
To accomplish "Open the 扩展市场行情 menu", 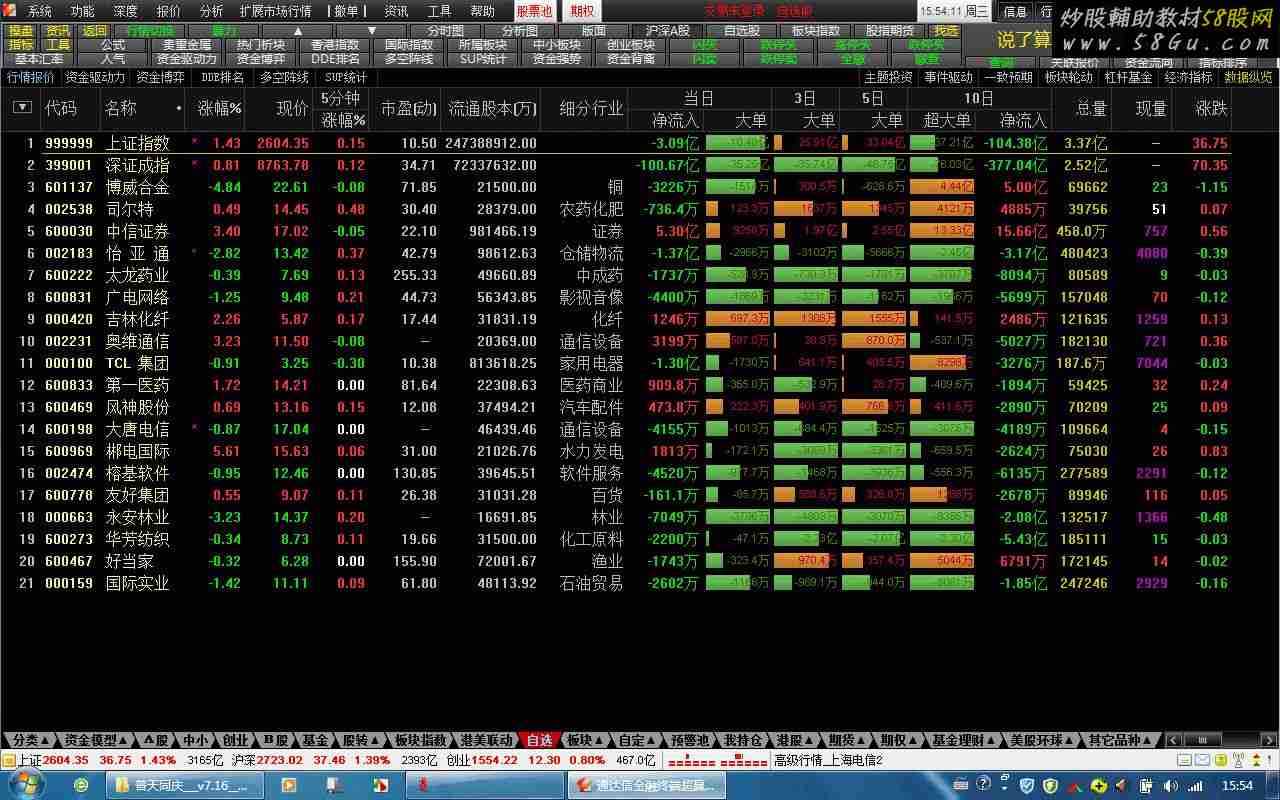I will click(x=275, y=11).
